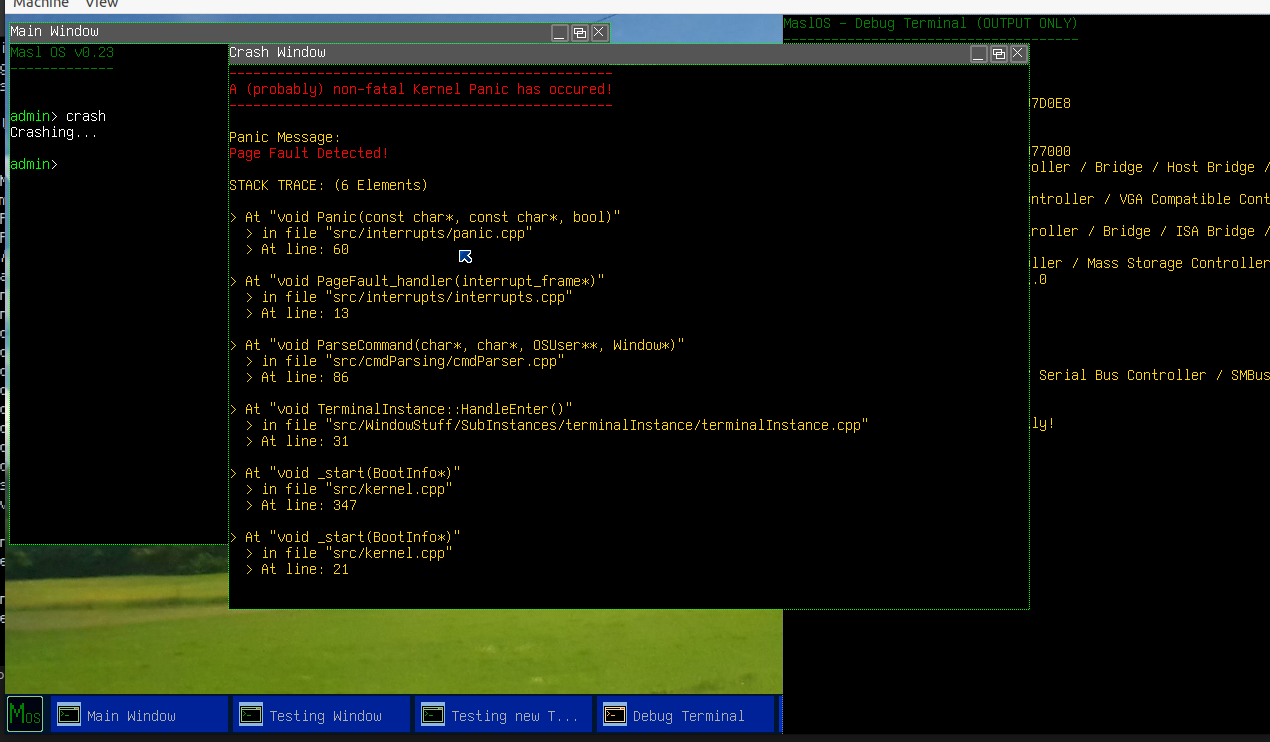This screenshot has width=1270, height=742.
Task: Maximize the Main Window
Action: tap(579, 32)
